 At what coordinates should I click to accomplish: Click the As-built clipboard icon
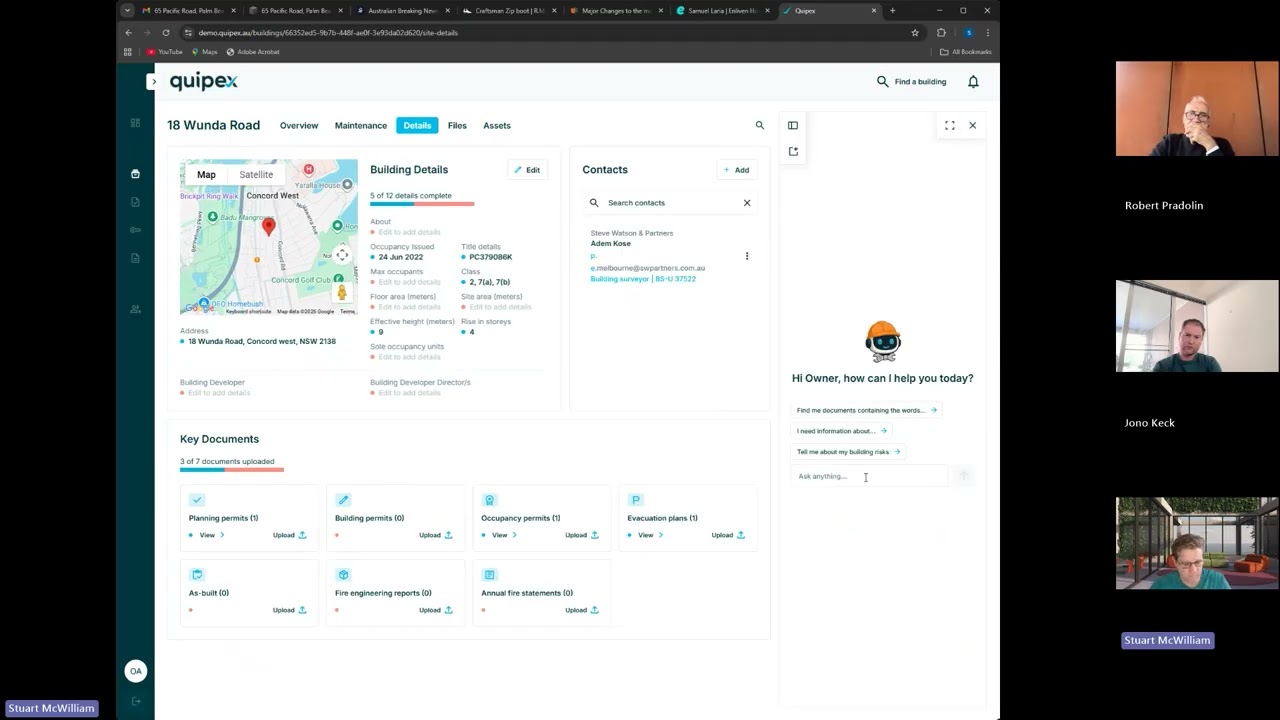[197, 575]
